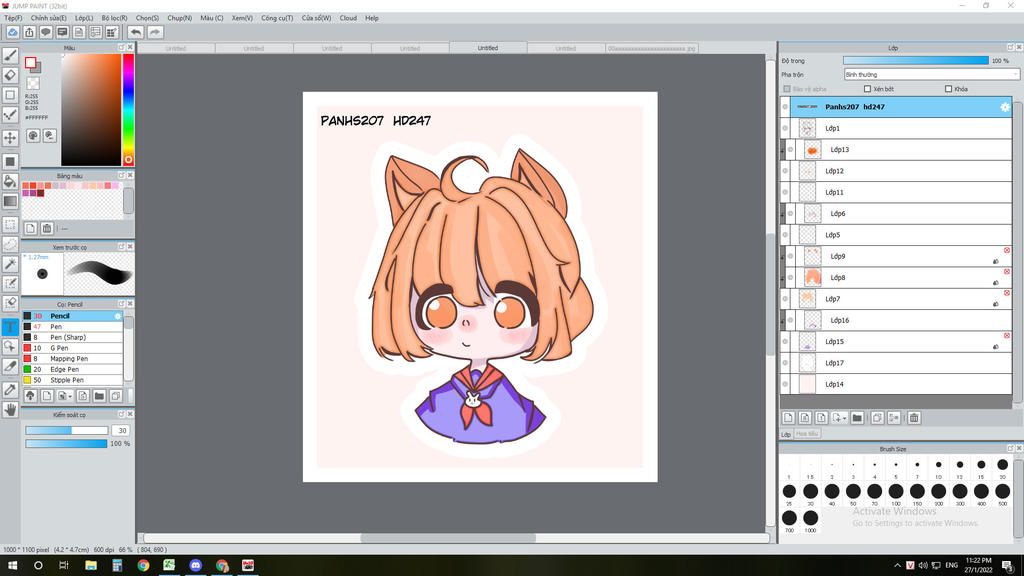Adjust the Độ trong opacity slider

(x=916, y=61)
